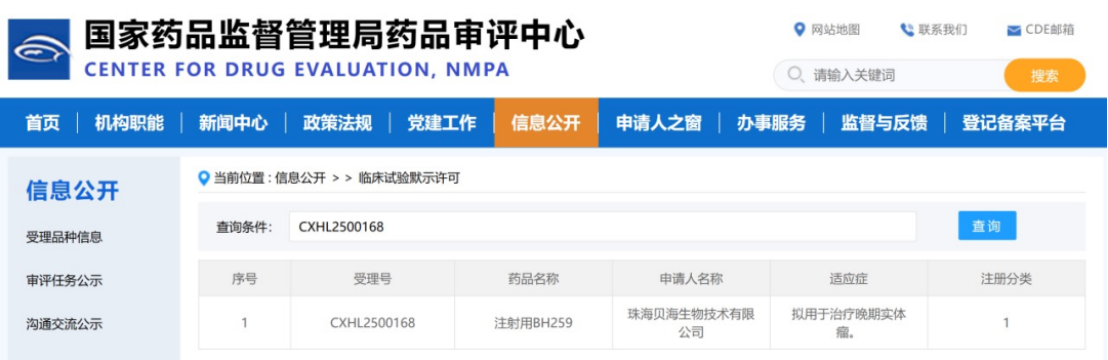The image size is (1108, 360).
Task: Click the 注射用BH259 drug name cell
Action: click(534, 323)
